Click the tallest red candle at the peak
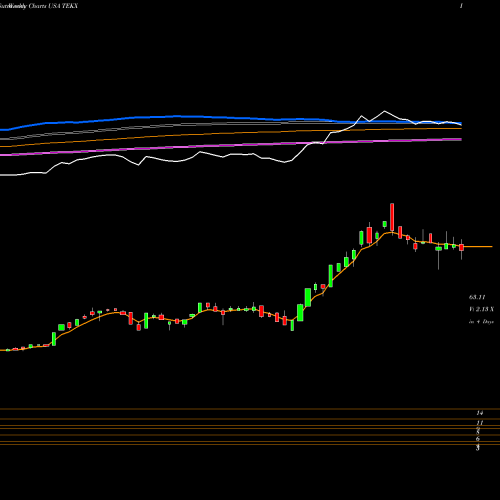500x500 pixels. [x=392, y=217]
